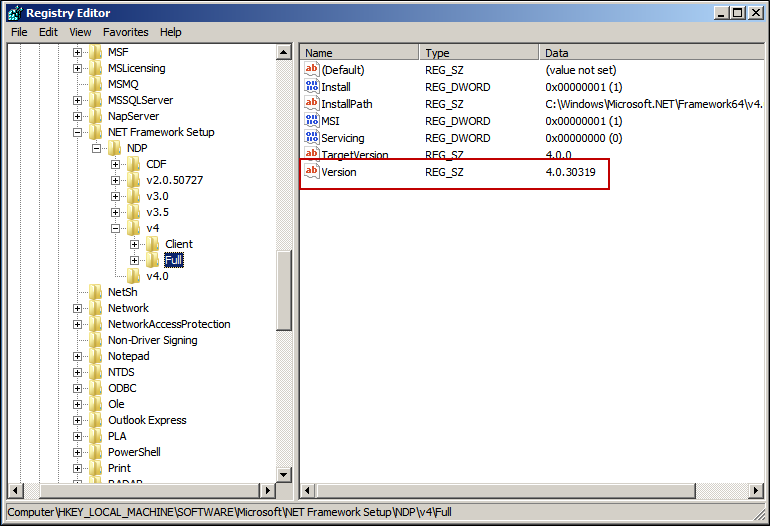Open the View menu

pyautogui.click(x=80, y=32)
